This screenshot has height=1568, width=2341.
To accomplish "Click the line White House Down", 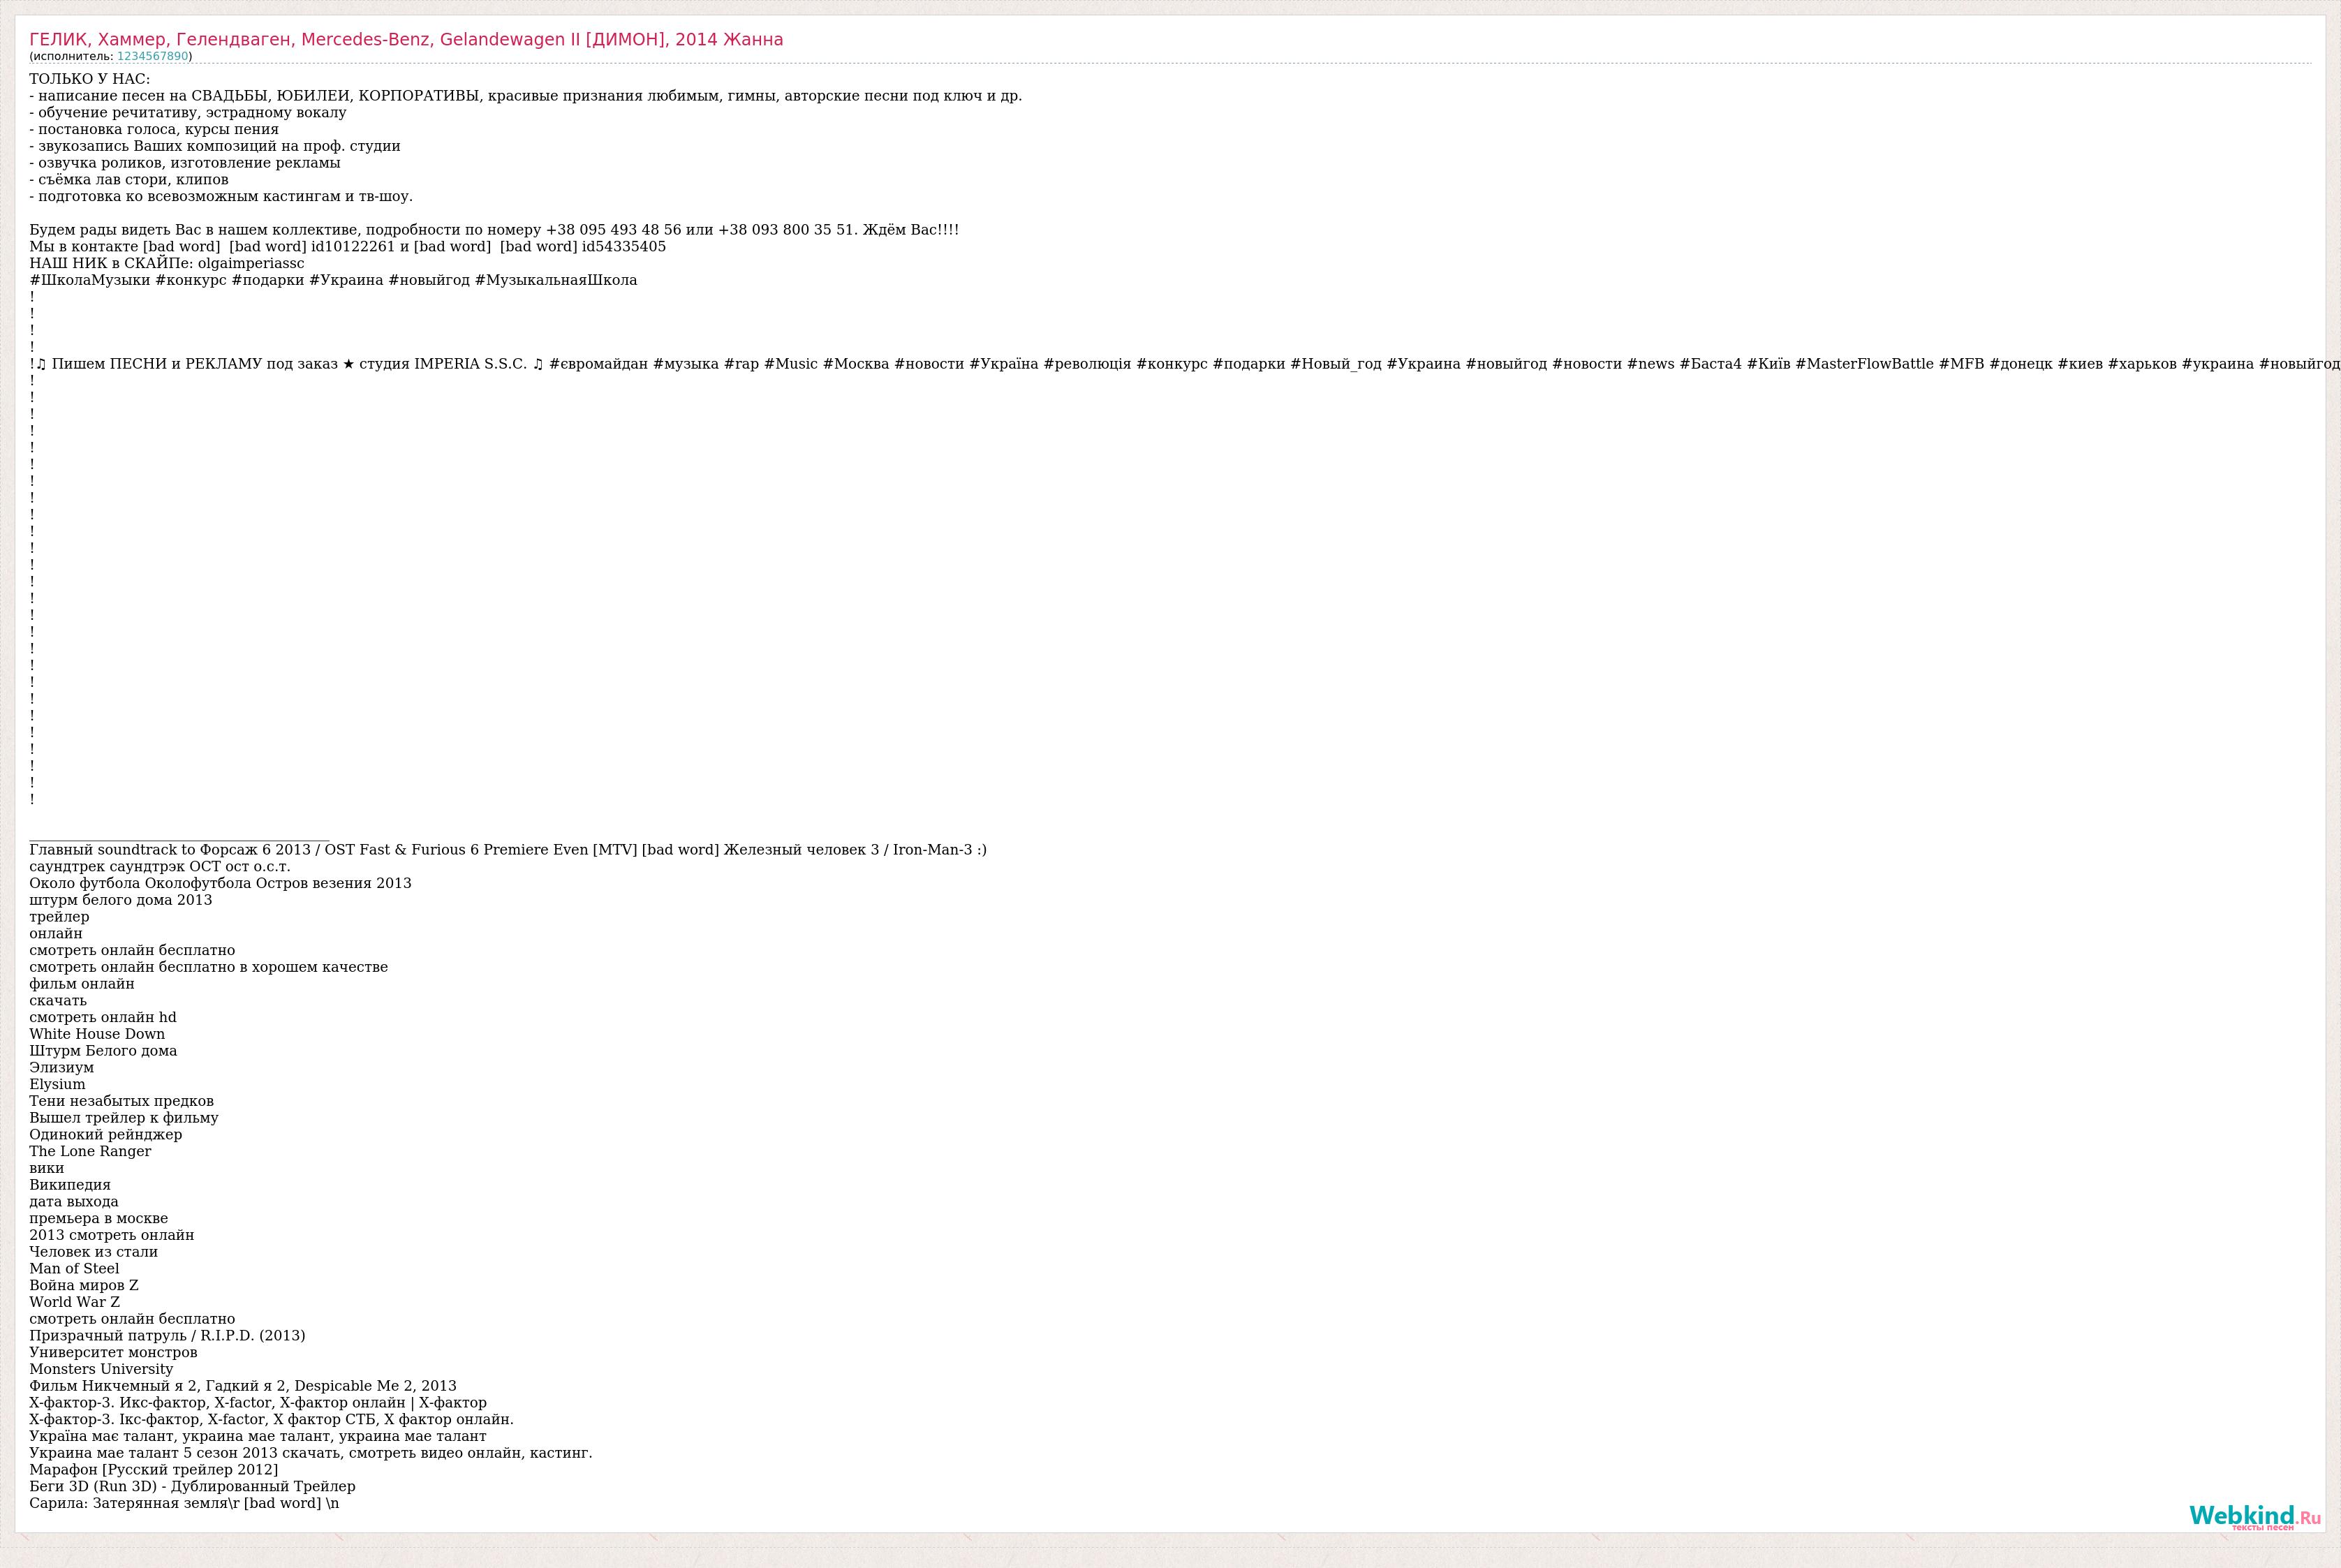I will pyautogui.click(x=97, y=1034).
